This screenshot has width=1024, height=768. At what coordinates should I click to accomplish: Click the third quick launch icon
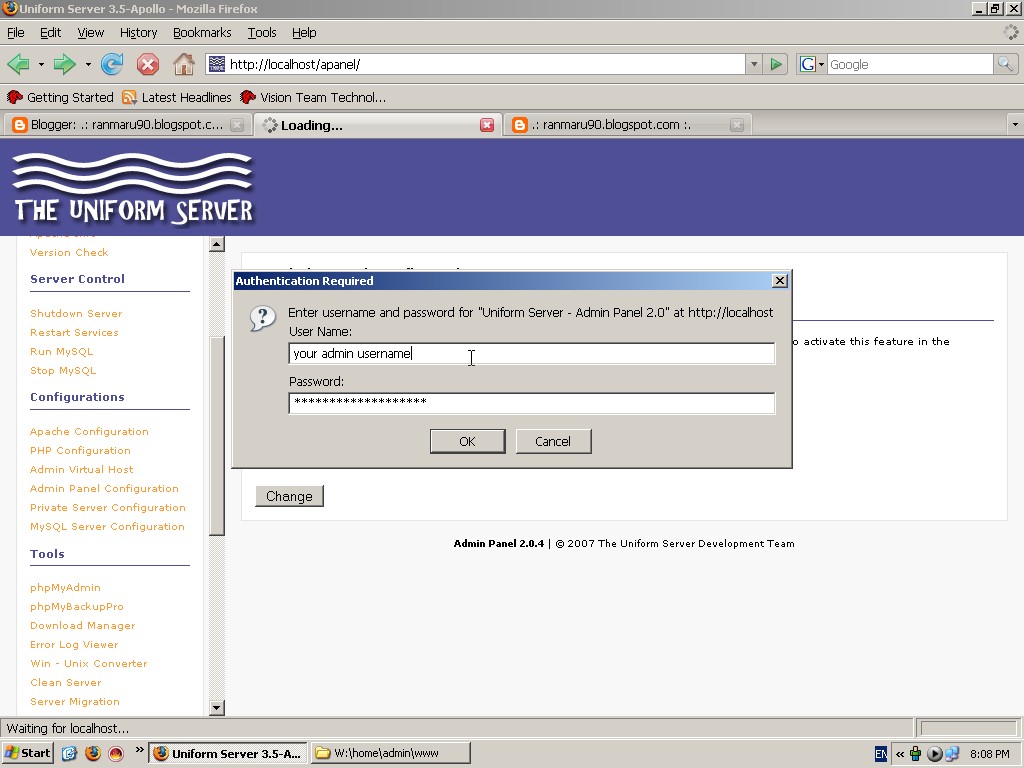point(116,753)
